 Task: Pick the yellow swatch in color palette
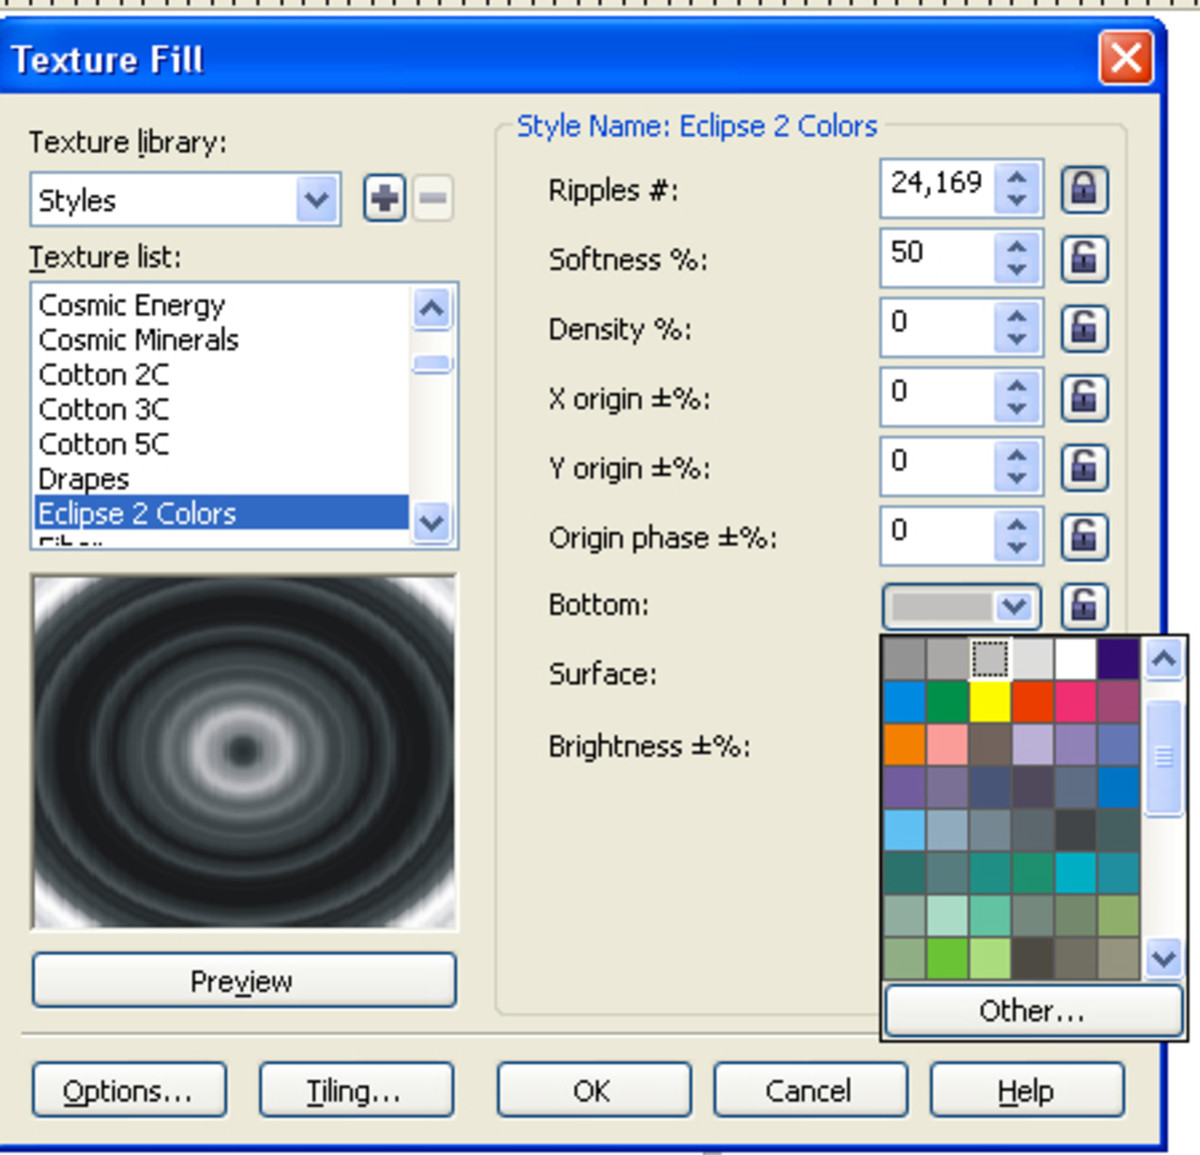point(989,701)
